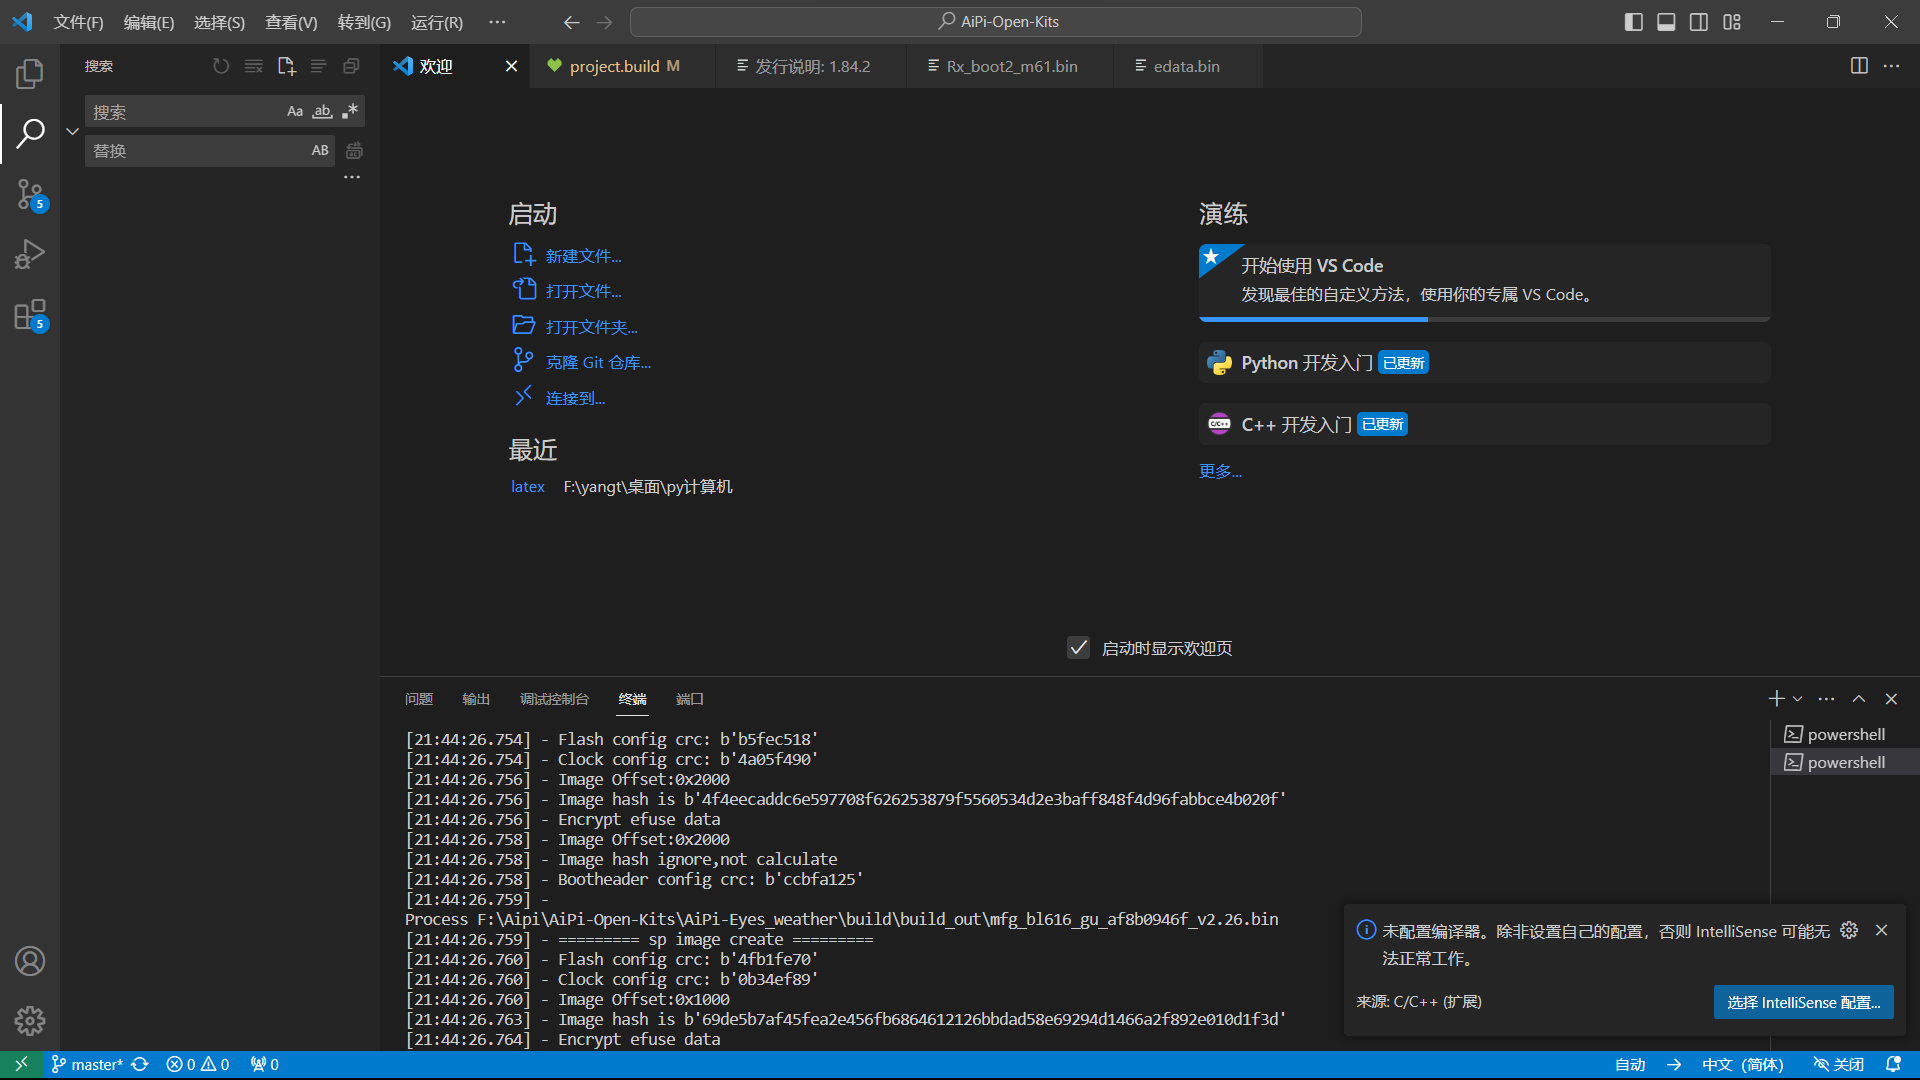
Task: Click 新建文件 link
Action: coord(583,256)
